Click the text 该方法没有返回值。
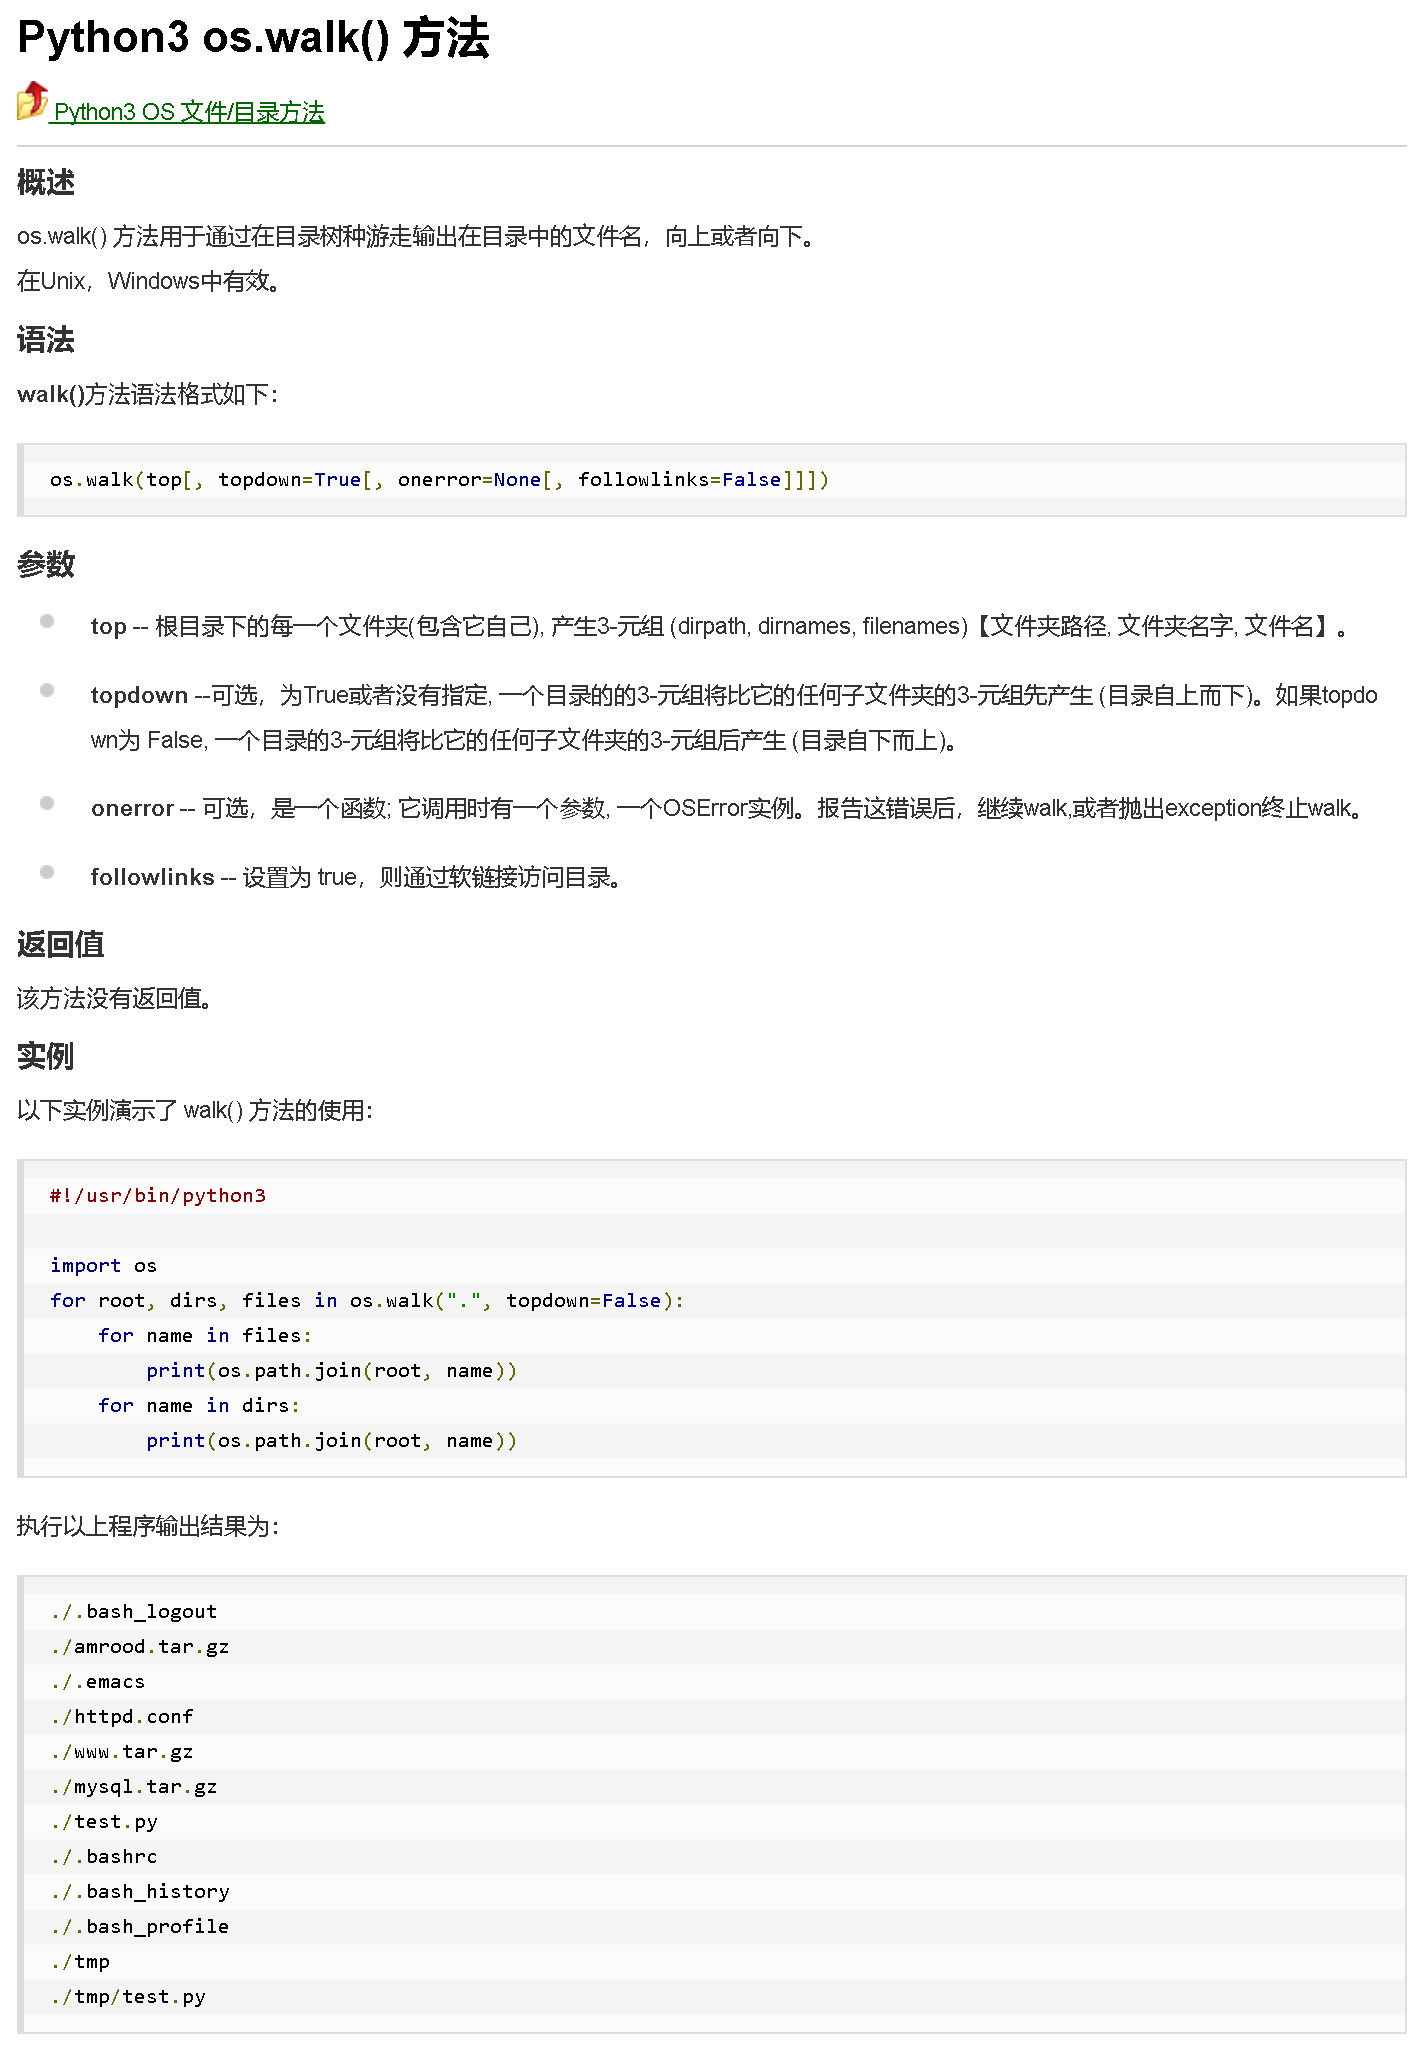This screenshot has width=1418, height=2047. (x=115, y=999)
